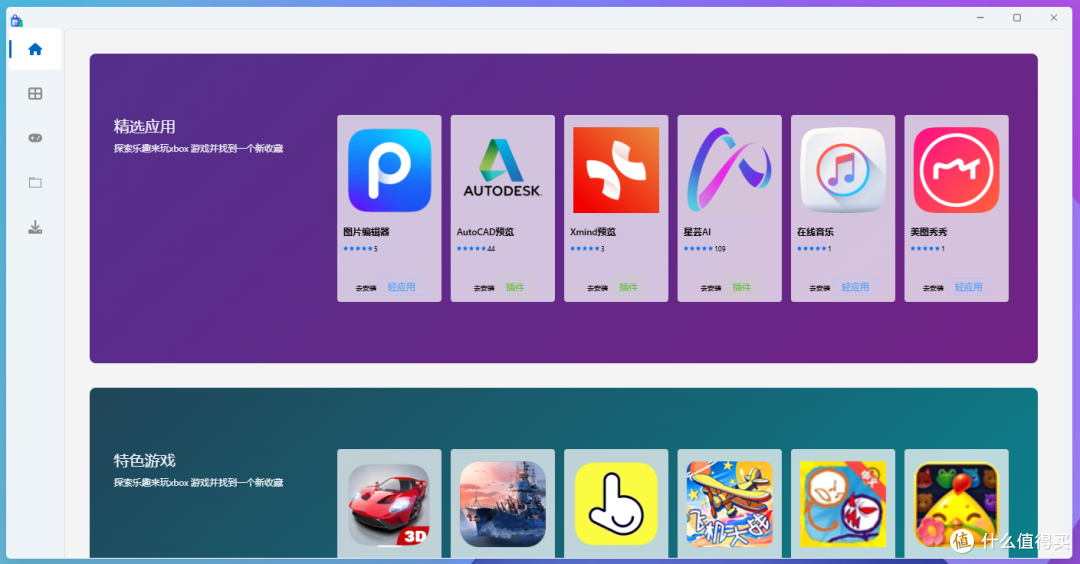1080x564 pixels.
Task: Click the 图片编辑器 app icon
Action: 389,170
